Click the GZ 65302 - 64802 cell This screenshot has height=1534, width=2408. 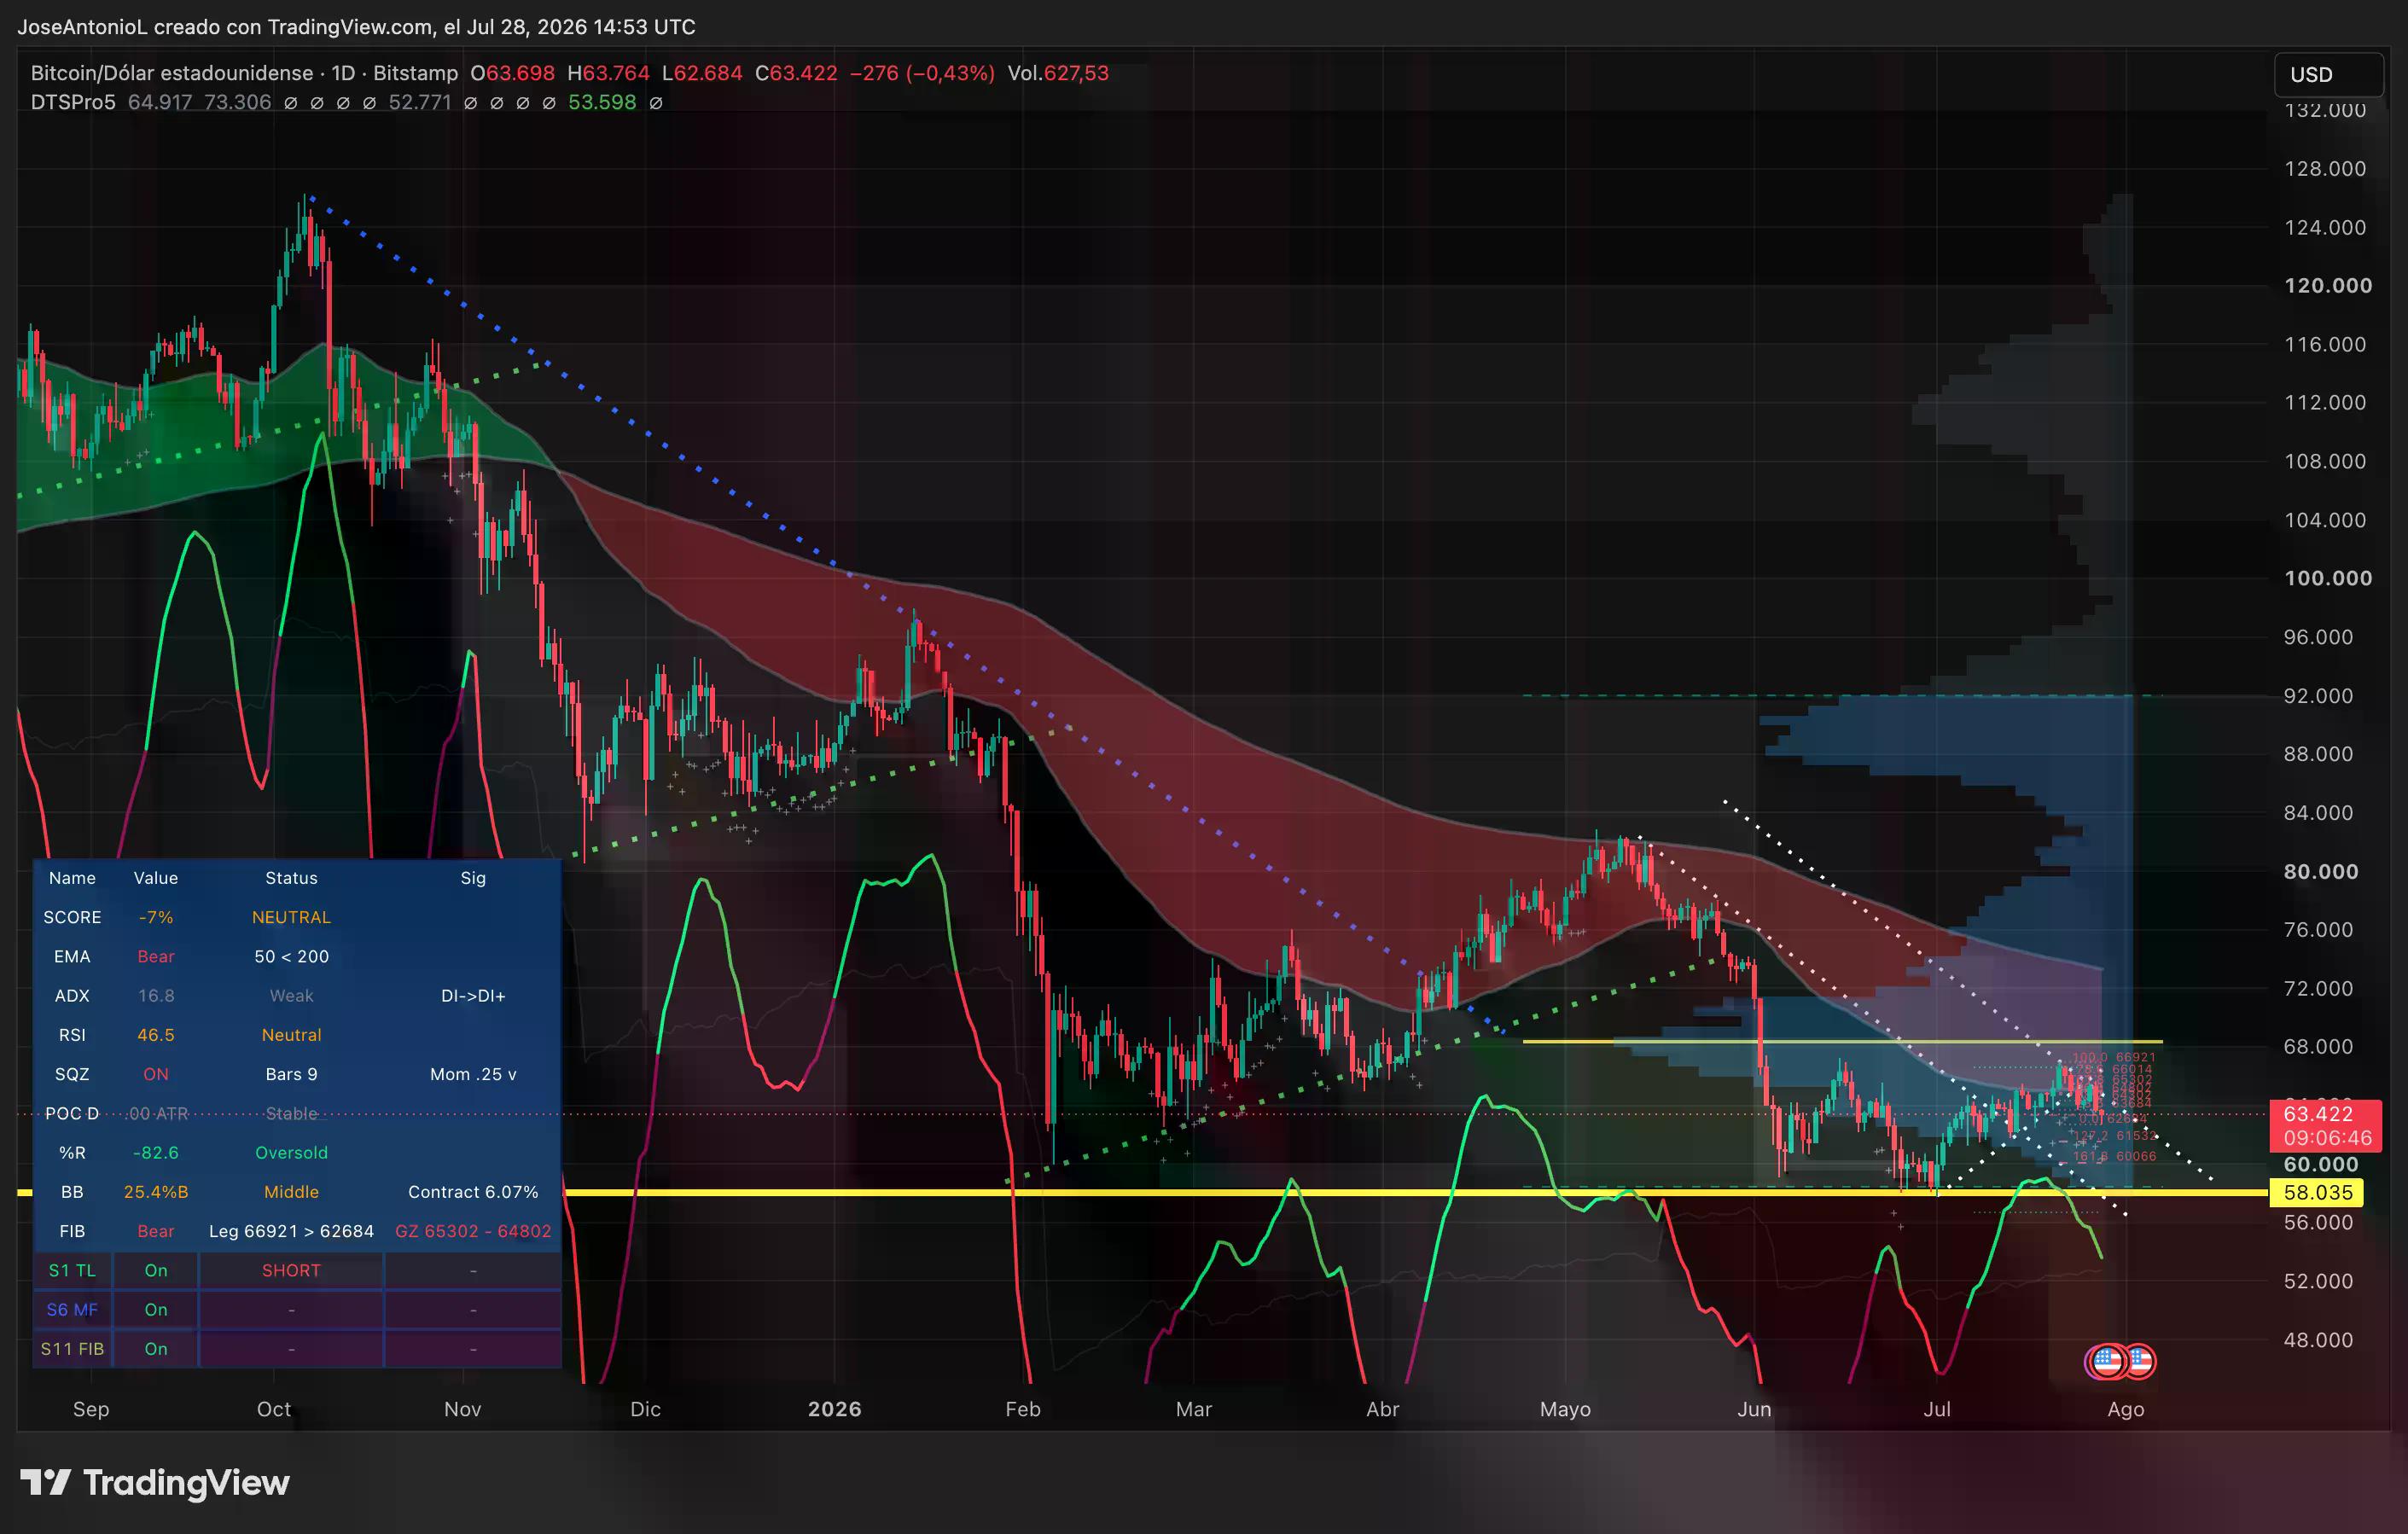pyautogui.click(x=473, y=1231)
